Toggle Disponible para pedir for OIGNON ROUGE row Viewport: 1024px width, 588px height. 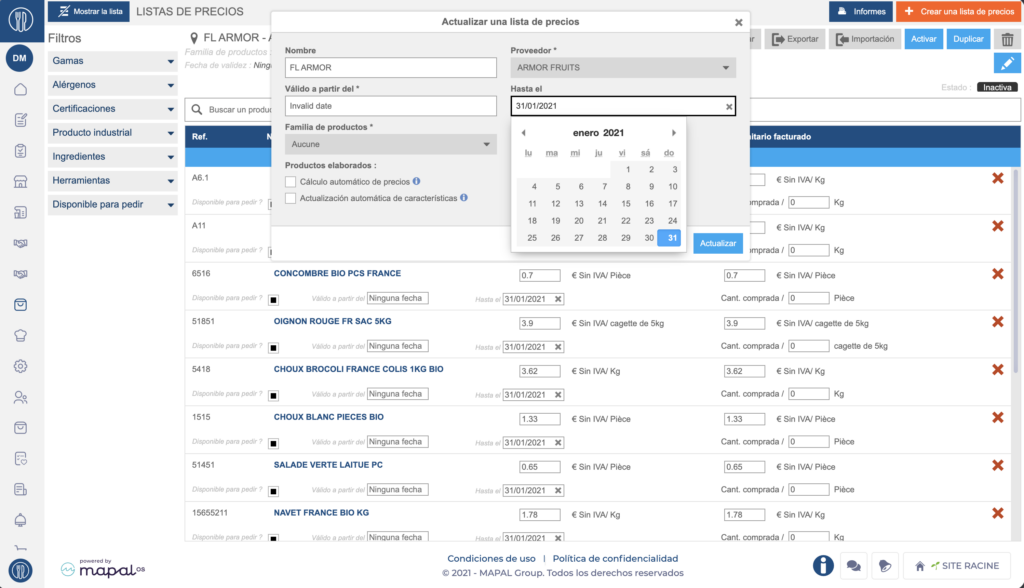(x=274, y=348)
